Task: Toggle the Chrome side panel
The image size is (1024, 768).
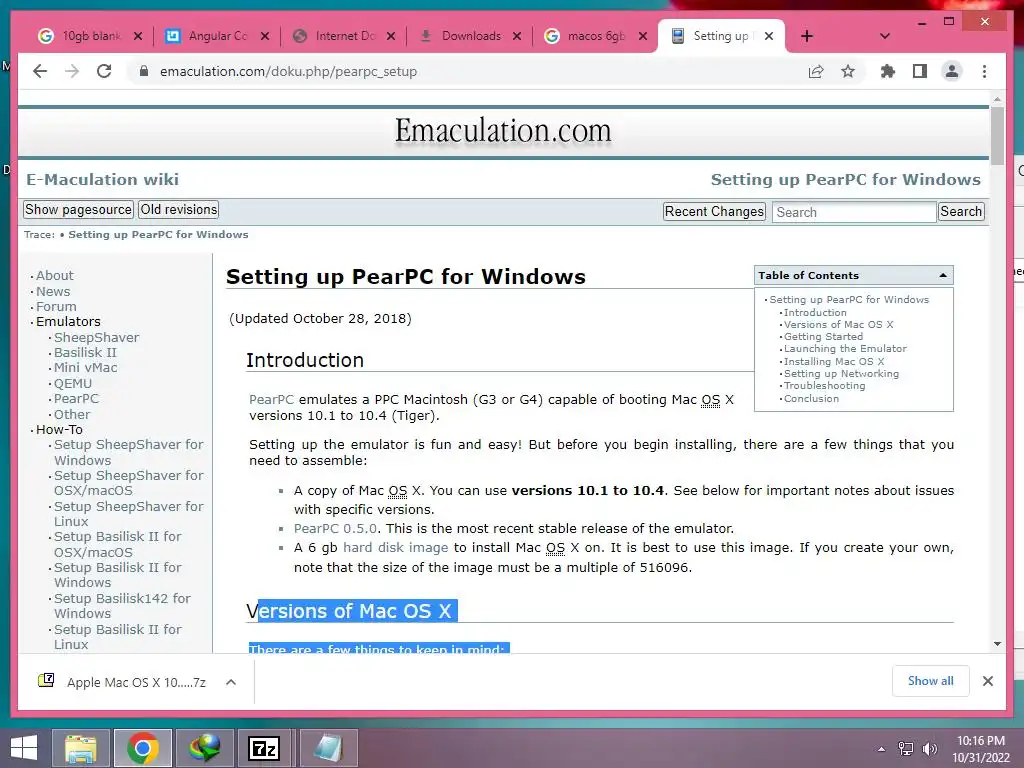Action: (x=920, y=71)
